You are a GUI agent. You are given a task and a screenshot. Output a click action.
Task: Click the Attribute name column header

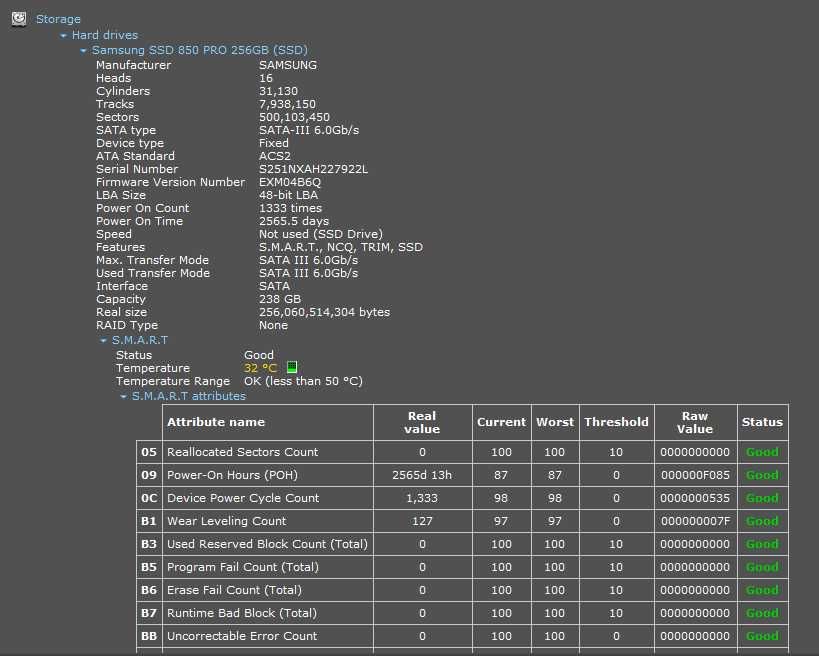point(216,422)
